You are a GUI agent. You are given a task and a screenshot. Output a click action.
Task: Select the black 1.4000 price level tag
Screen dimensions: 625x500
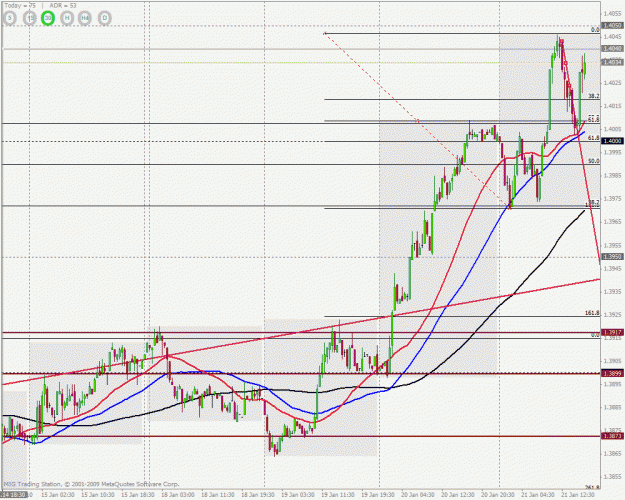613,141
